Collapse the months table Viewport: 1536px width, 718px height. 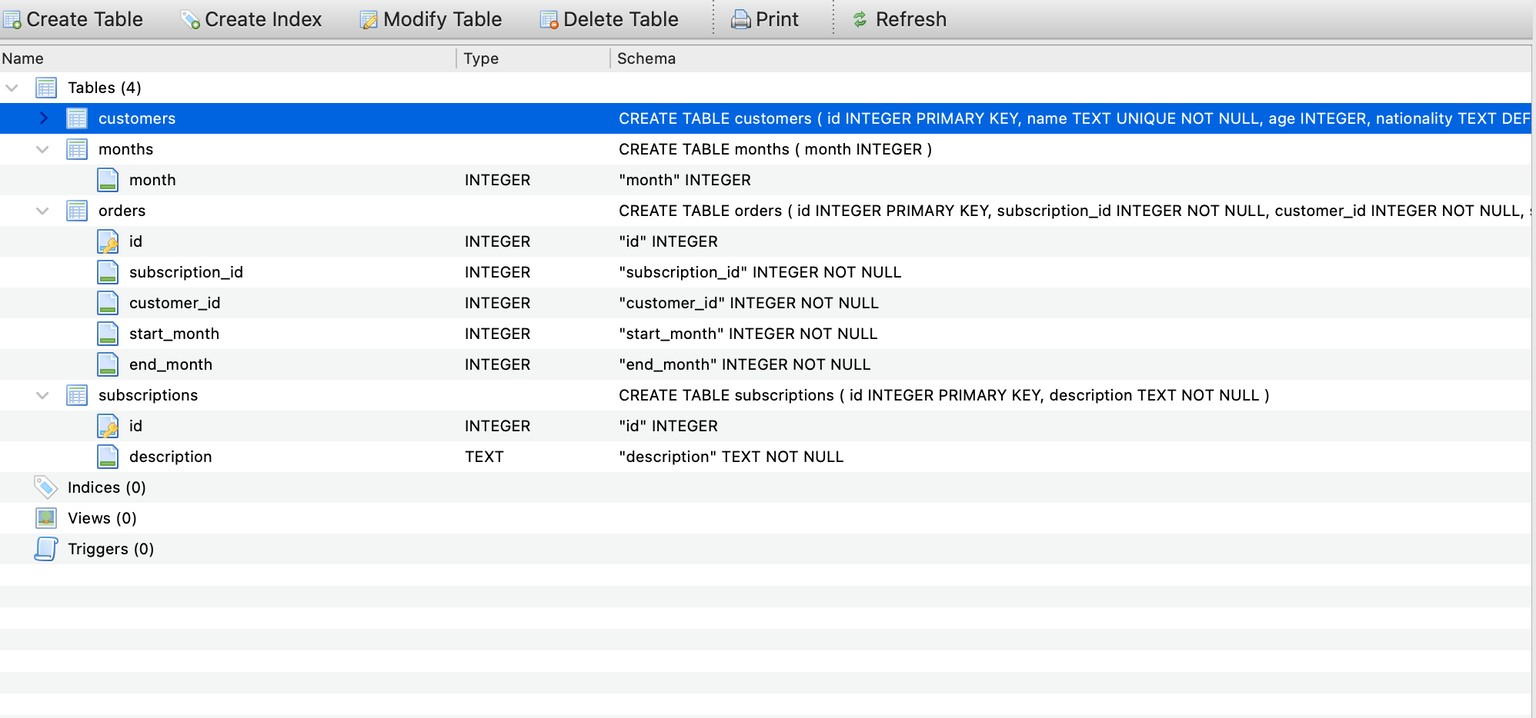[x=43, y=149]
